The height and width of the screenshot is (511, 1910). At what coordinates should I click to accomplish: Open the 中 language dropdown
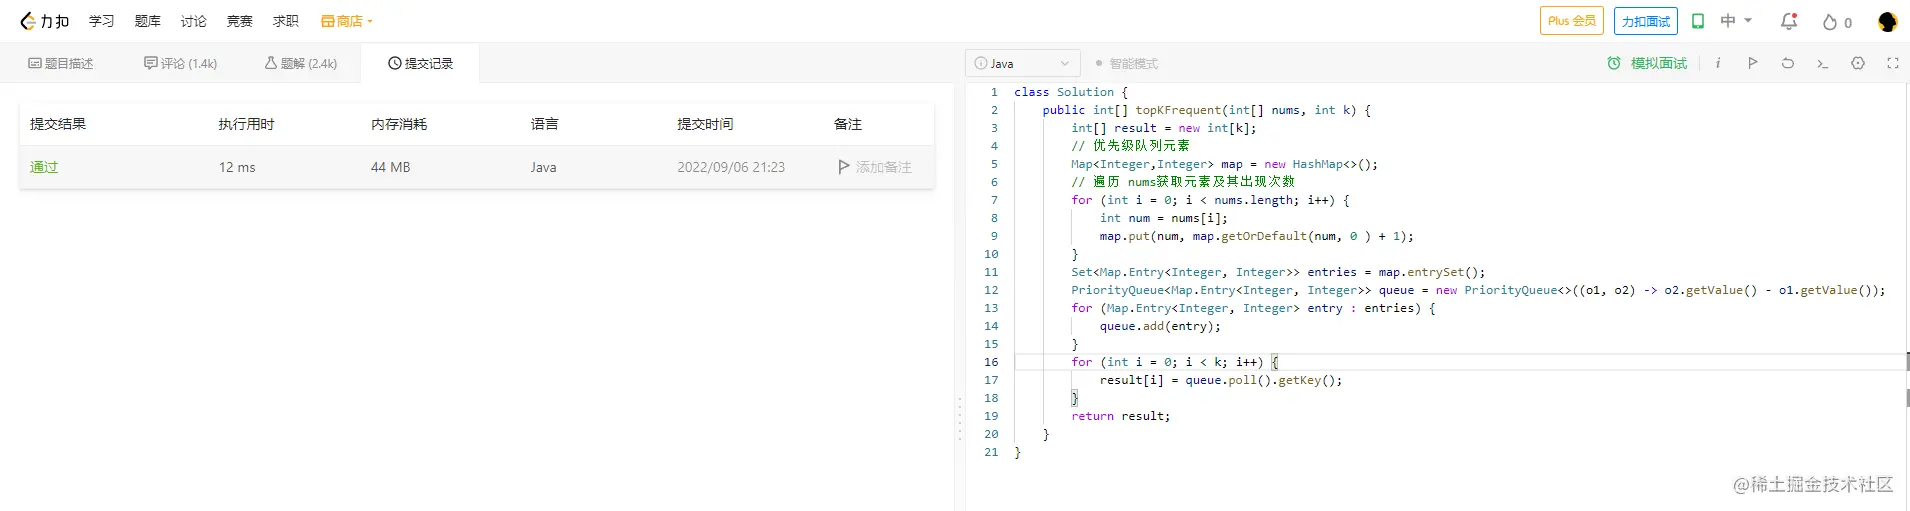1736,21
